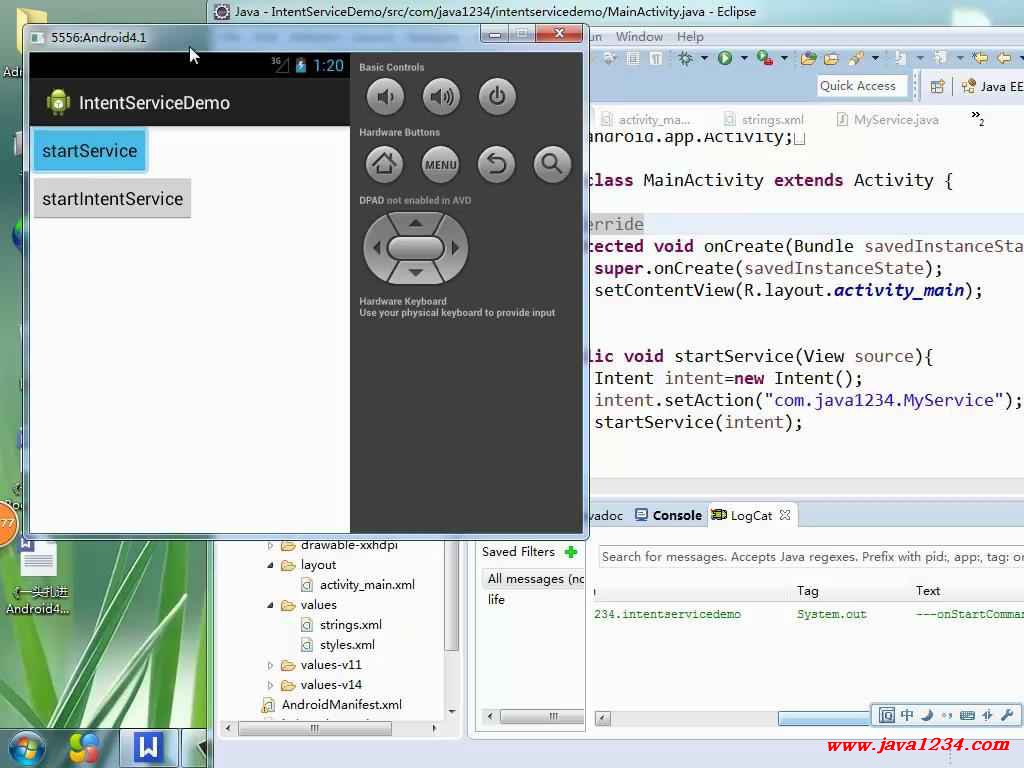Image resolution: width=1024 pixels, height=768 pixels.
Task: Expand the values-v14 folder
Action: click(x=270, y=685)
